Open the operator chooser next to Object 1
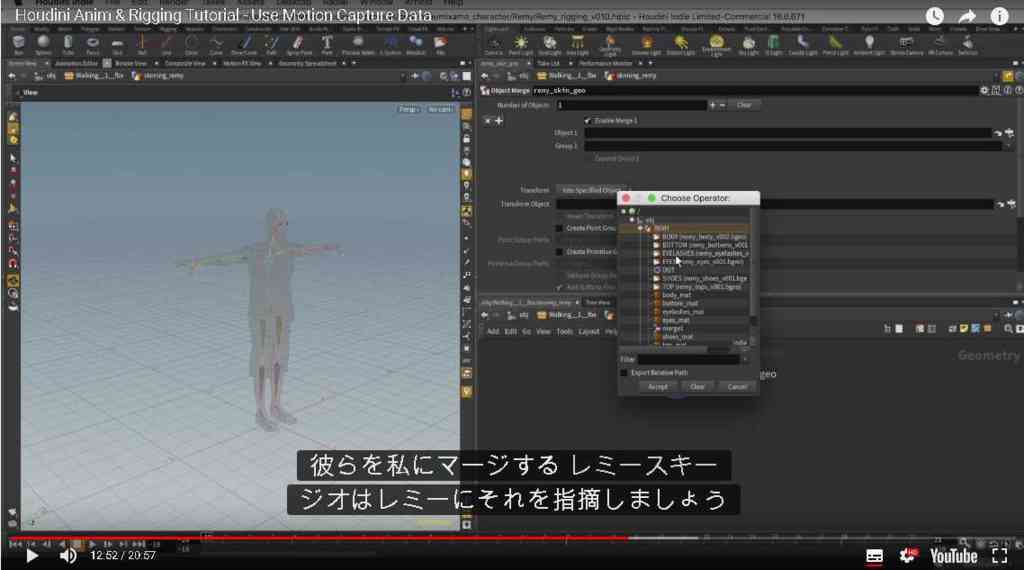This screenshot has height=570, width=1024. pyautogui.click(x=1010, y=133)
